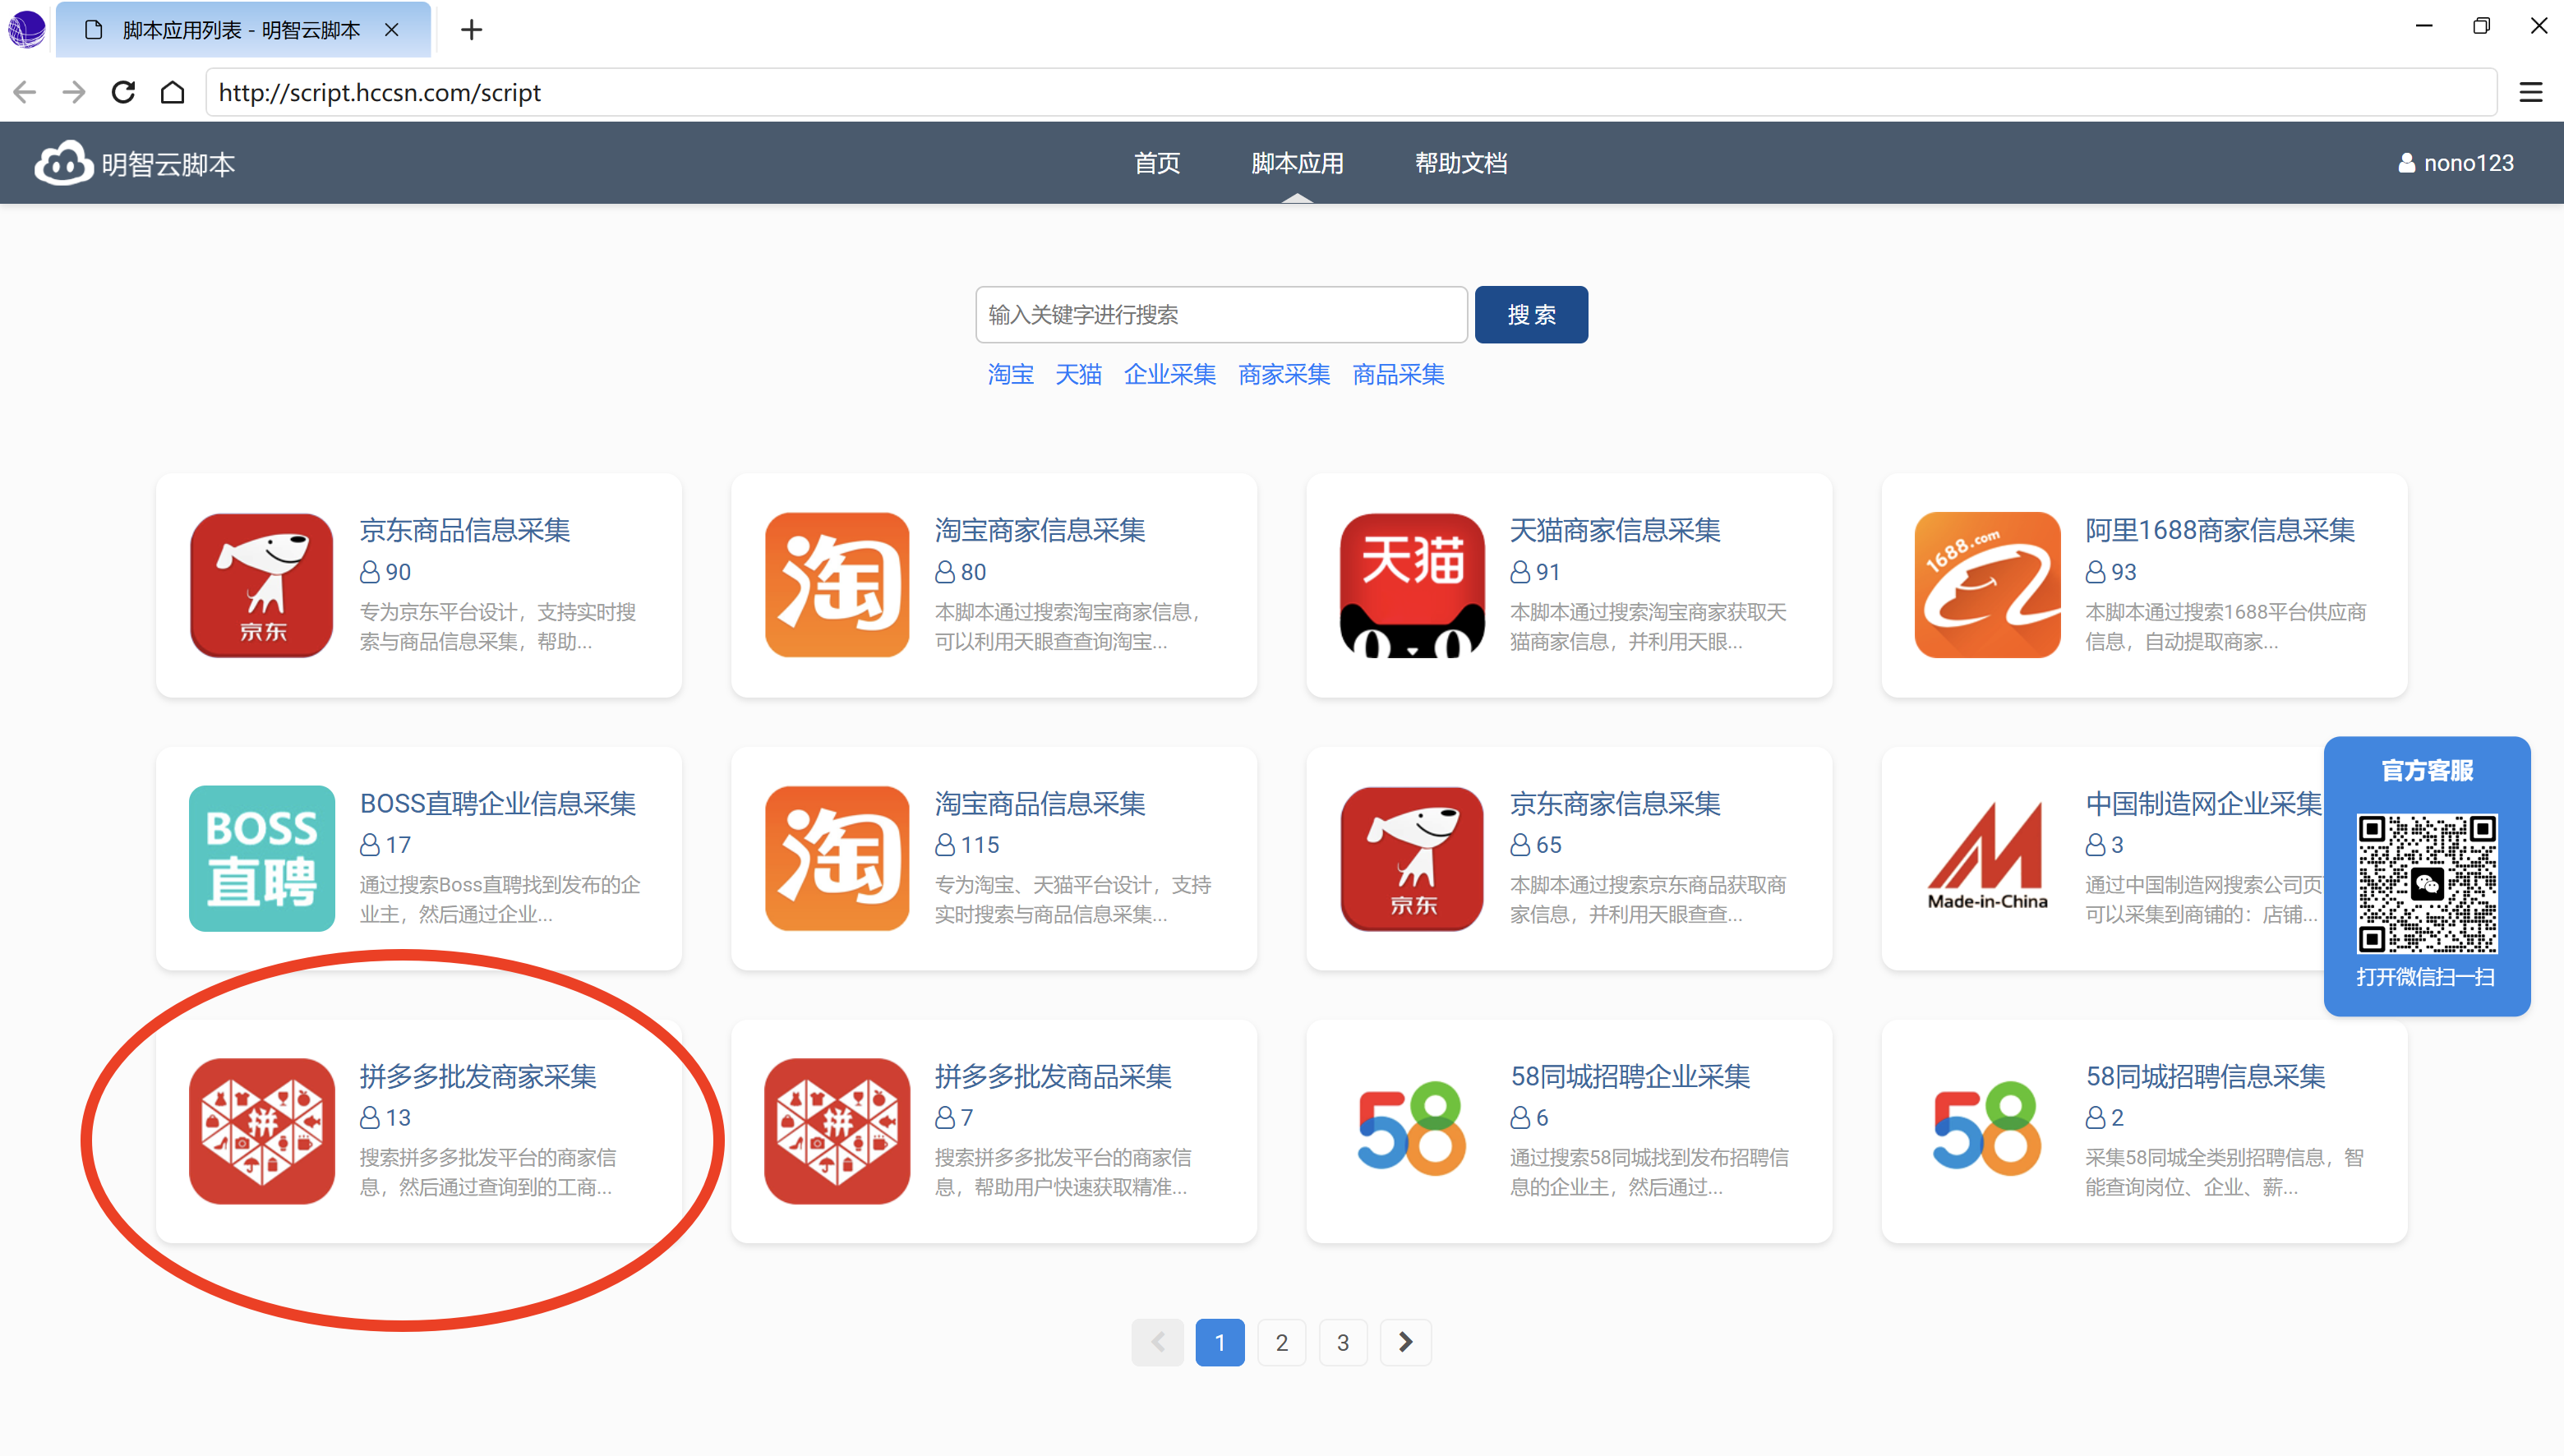Click the 天猫商家信息采集 Tmall icon

(x=1412, y=585)
